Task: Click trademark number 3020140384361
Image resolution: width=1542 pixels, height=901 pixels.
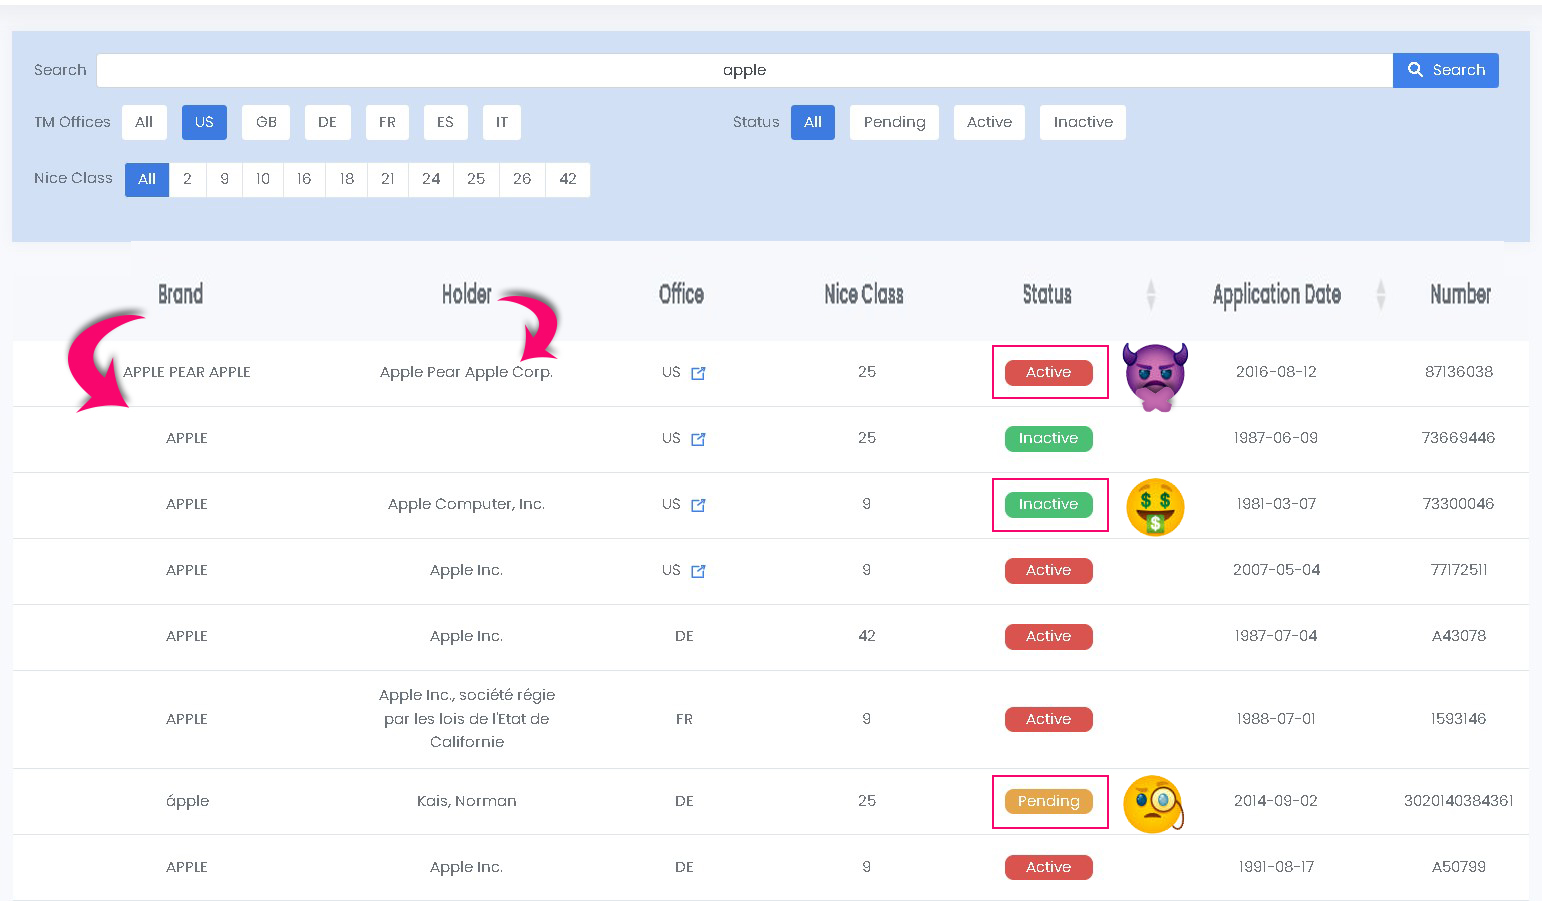Action: (1458, 801)
